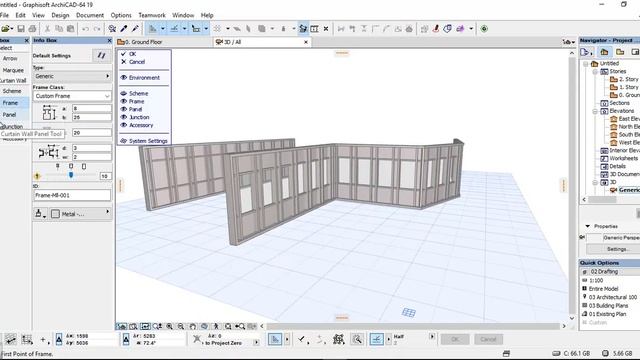Image resolution: width=640 pixels, height=360 pixels.
Task: Click the magnifier icon in bottom control bar
Action: coord(357,339)
